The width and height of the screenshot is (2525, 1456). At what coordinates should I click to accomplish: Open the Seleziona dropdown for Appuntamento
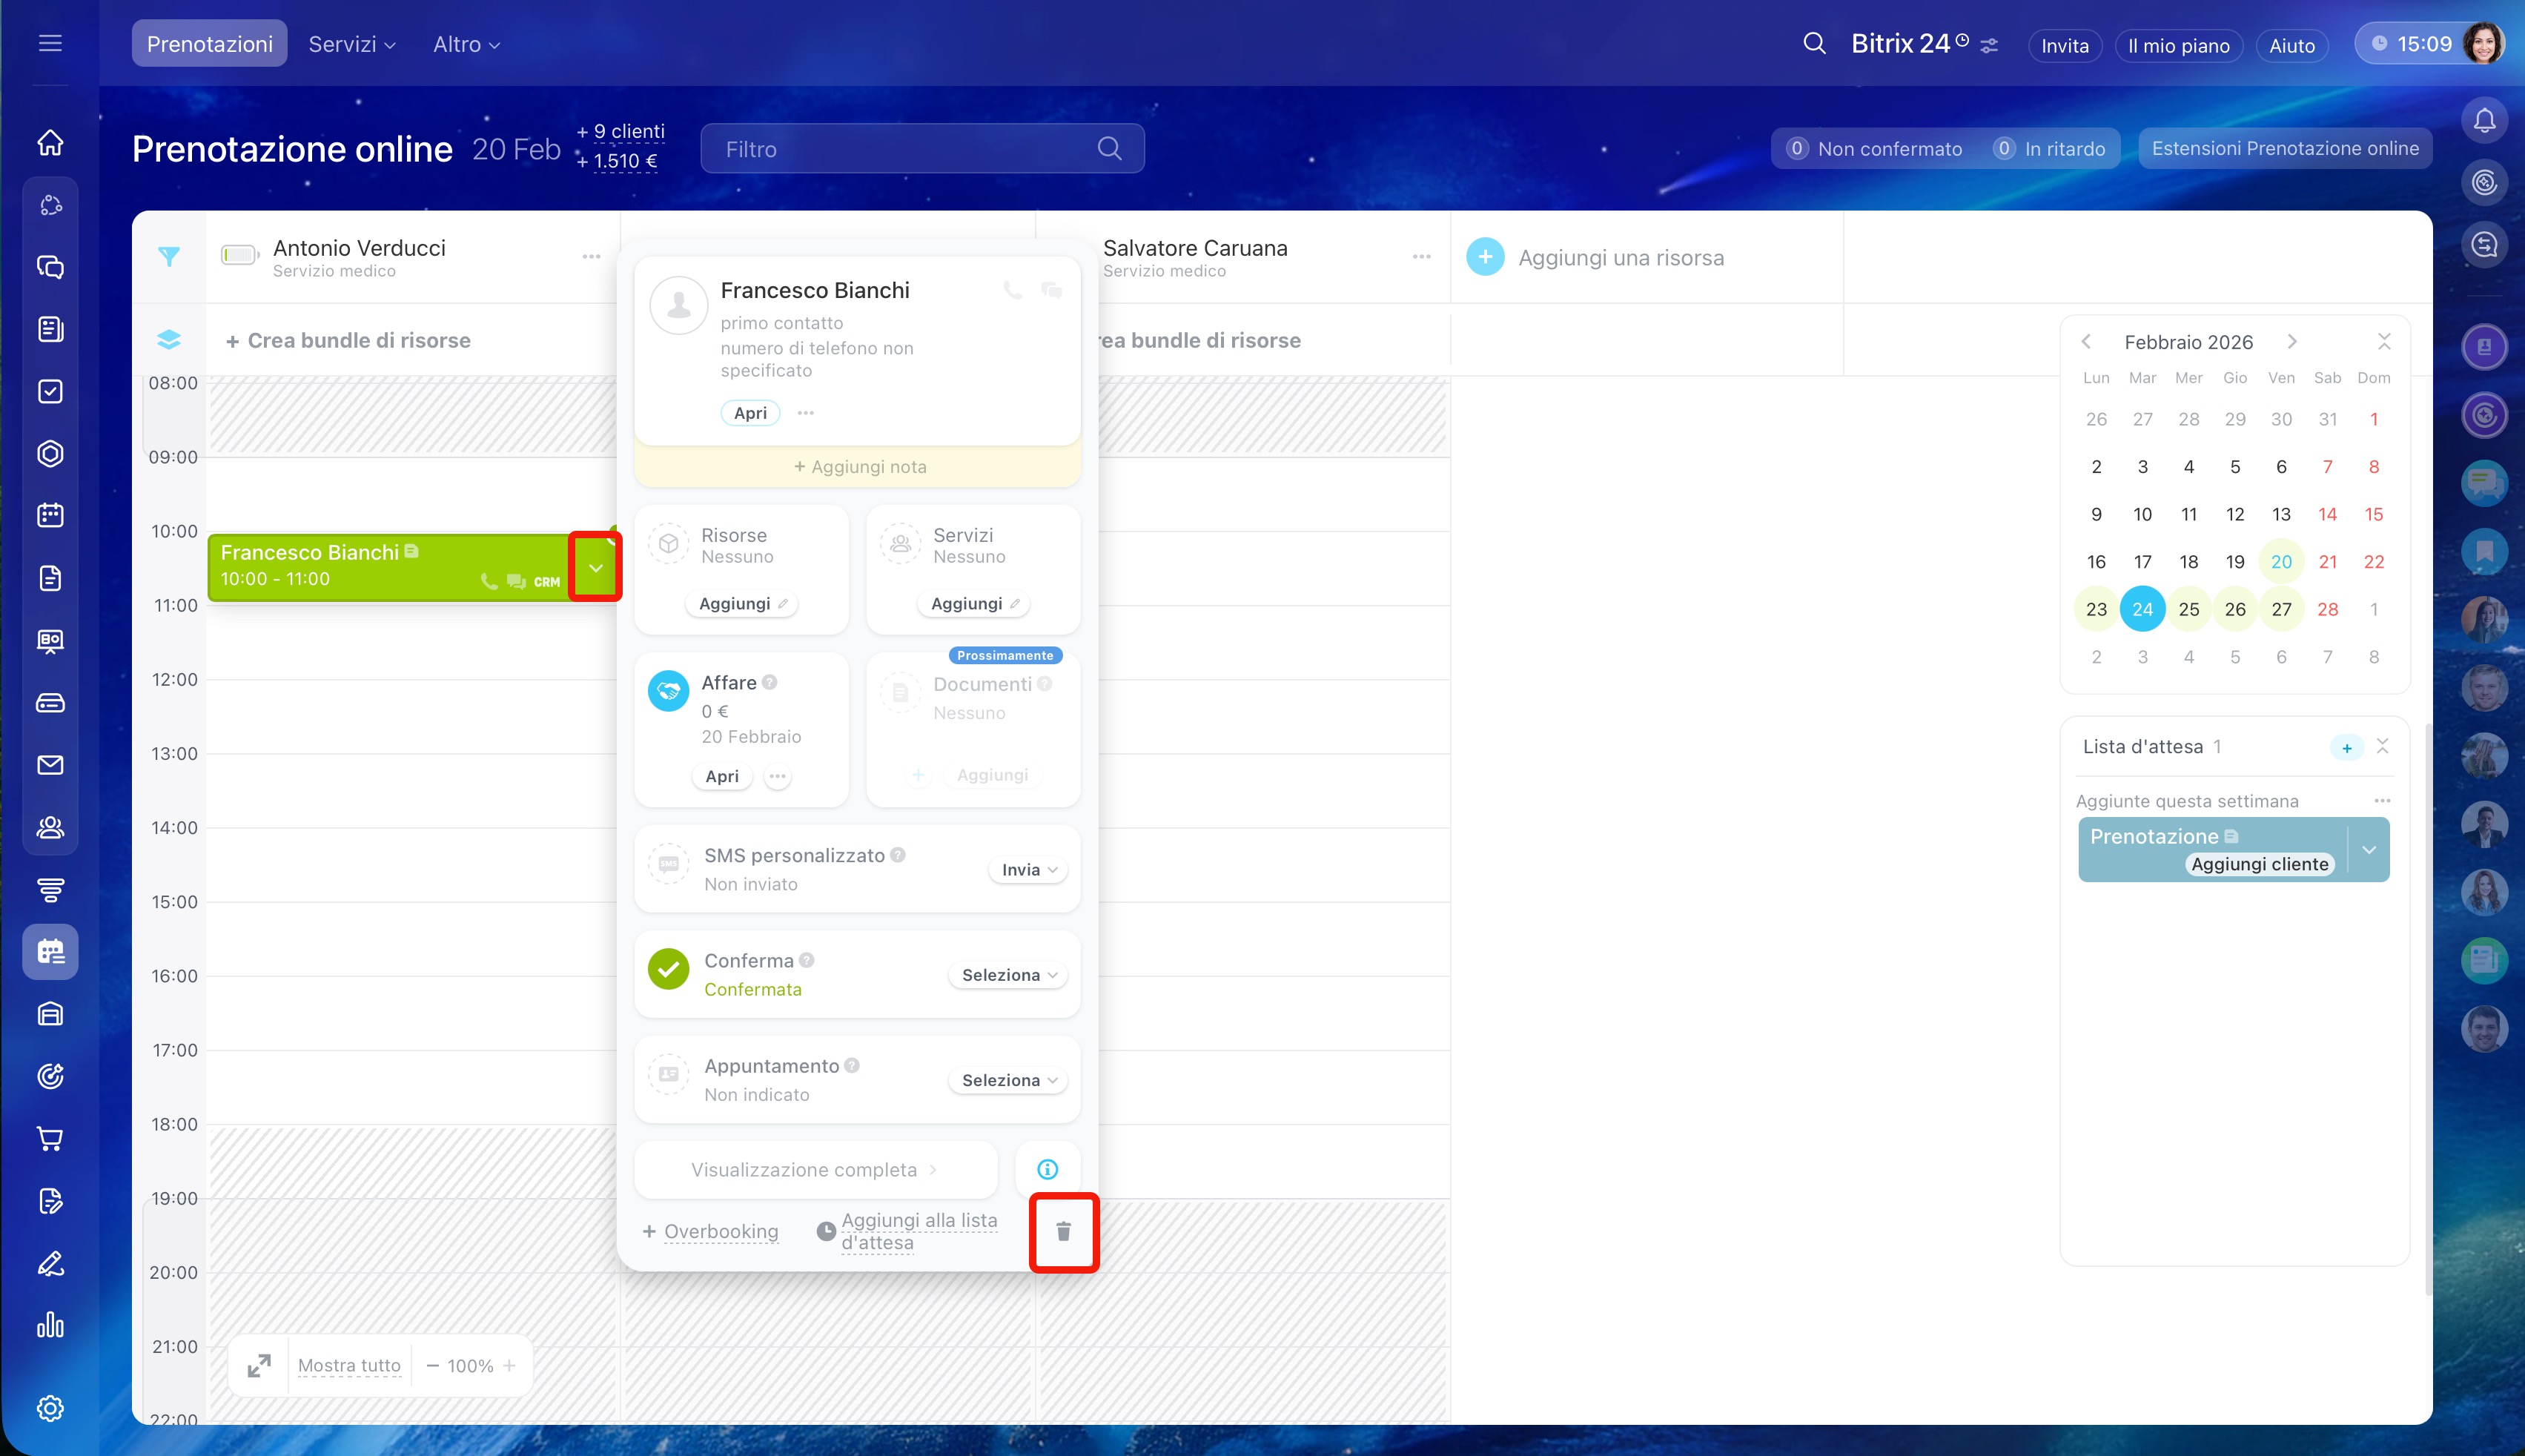click(x=1008, y=1080)
